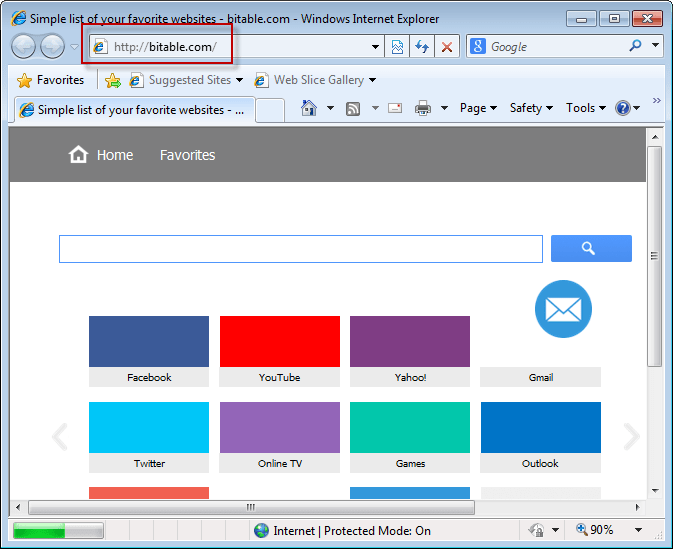This screenshot has width=673, height=549.
Task: Open a new blank tab
Action: coord(270,111)
